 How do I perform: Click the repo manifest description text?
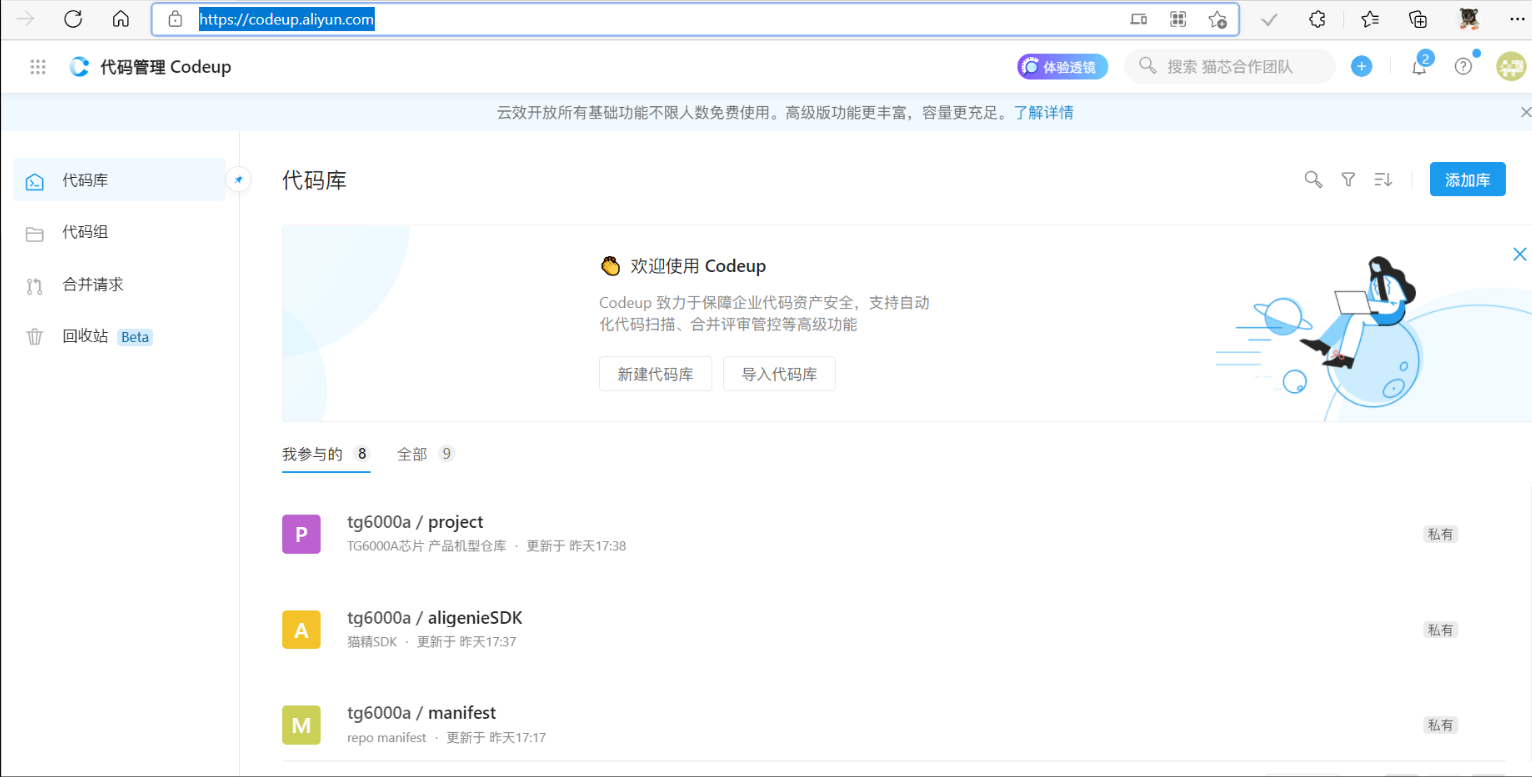(386, 738)
